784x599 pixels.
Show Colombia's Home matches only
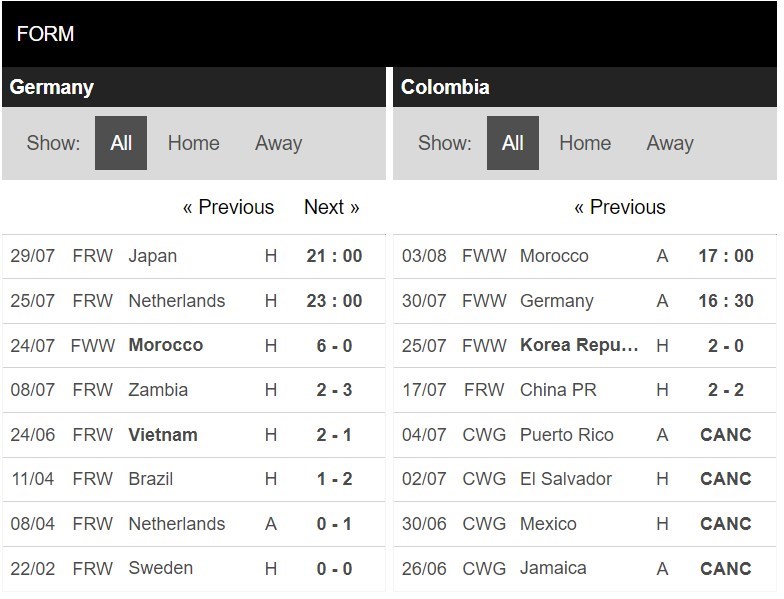point(585,143)
